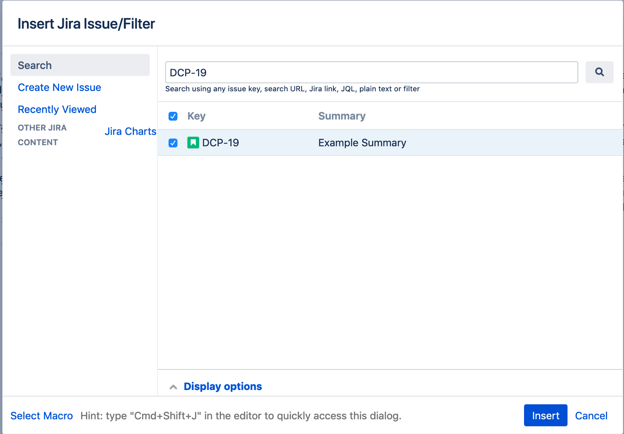Switch to Create New Issue
The width and height of the screenshot is (624, 434).
[x=59, y=88]
